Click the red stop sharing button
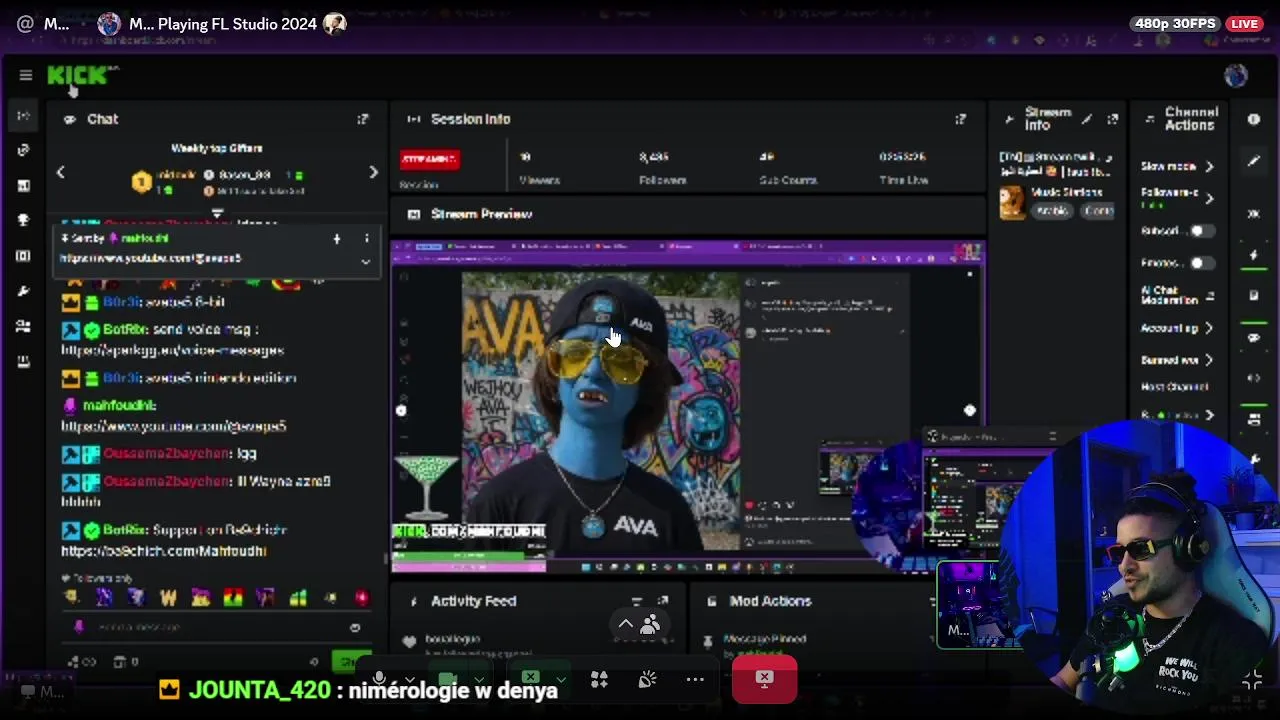 (764, 680)
